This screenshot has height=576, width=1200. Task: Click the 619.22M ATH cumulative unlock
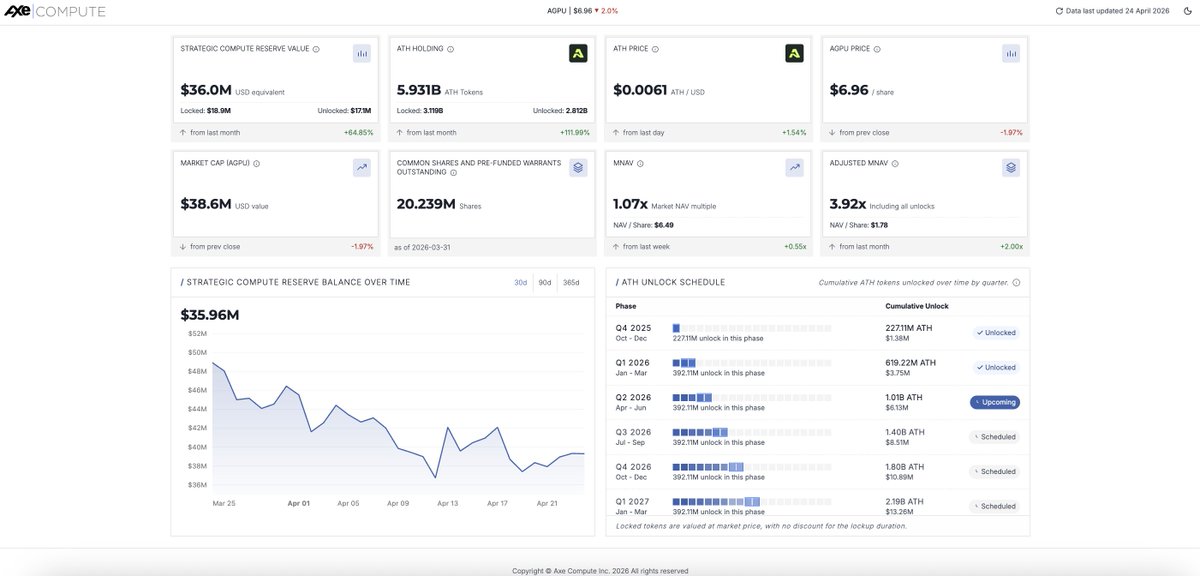[909, 362]
